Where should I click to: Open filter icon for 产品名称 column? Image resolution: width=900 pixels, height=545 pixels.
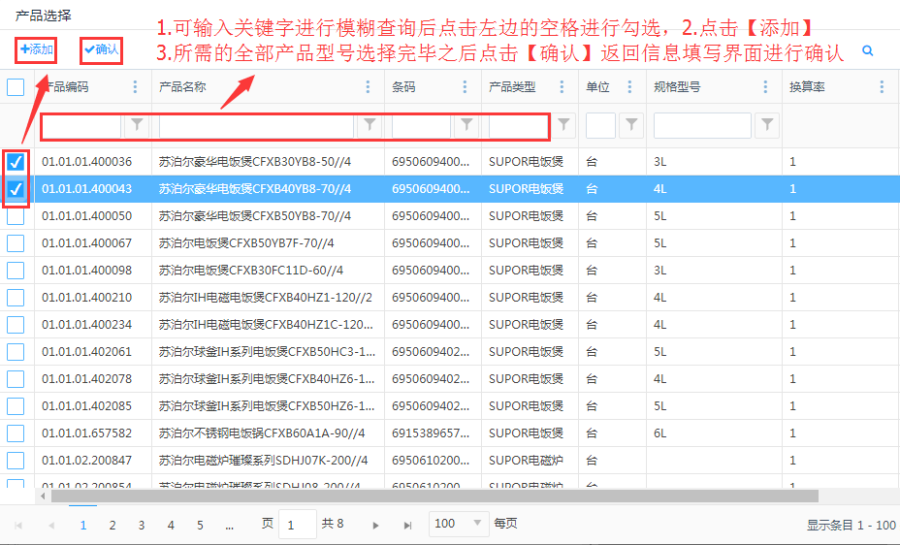(370, 125)
